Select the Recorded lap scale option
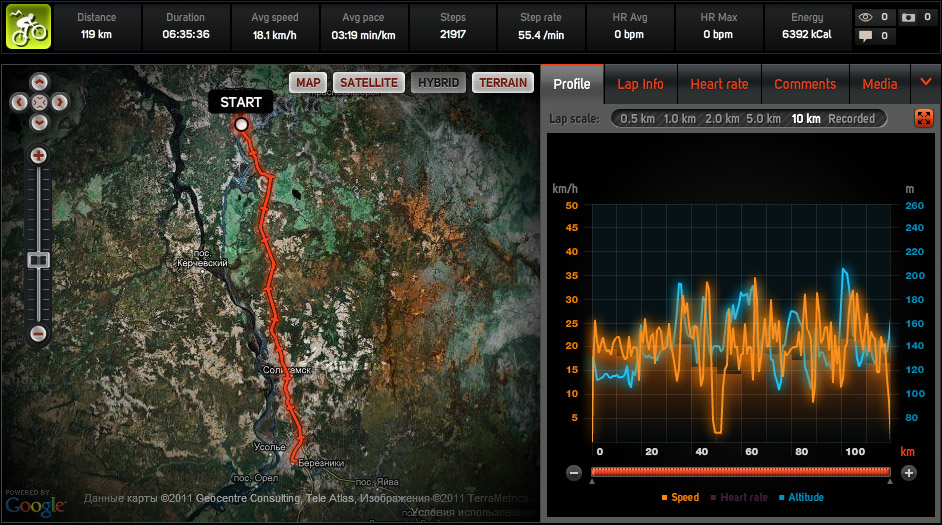942x525 pixels. point(851,118)
